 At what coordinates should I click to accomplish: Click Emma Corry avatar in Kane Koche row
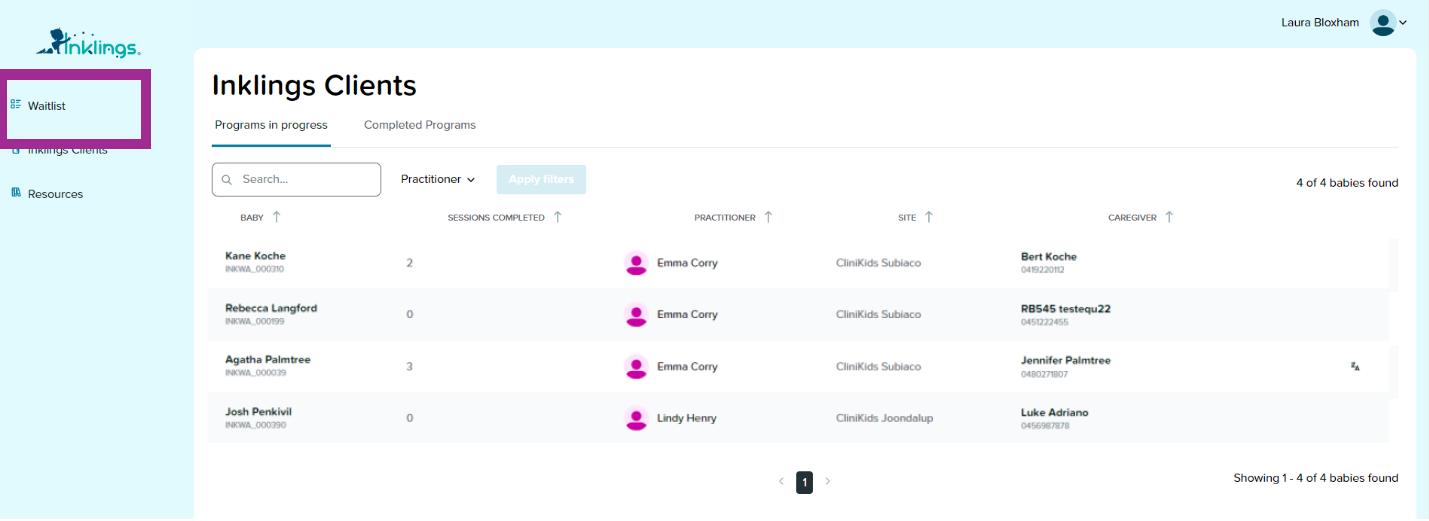click(x=636, y=263)
